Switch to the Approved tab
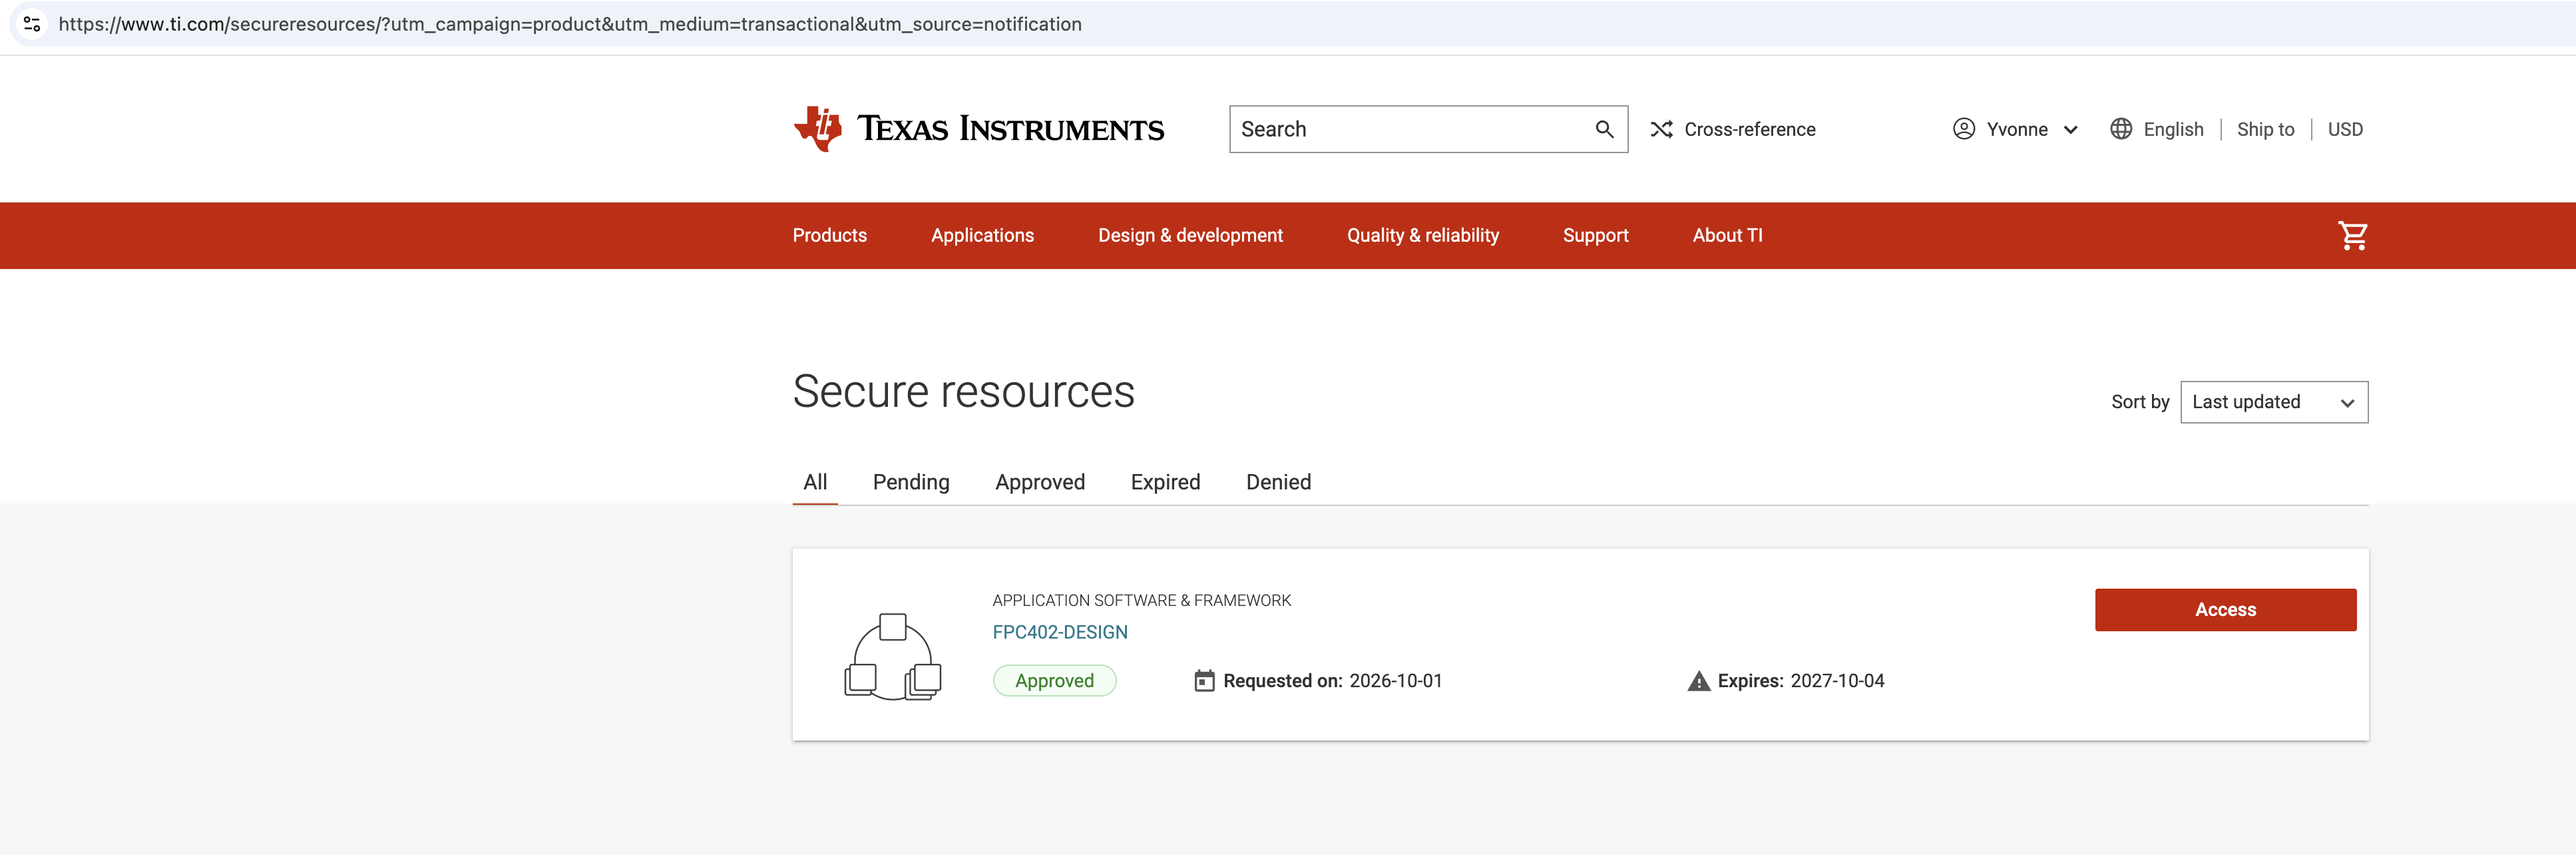This screenshot has height=855, width=2576. click(1040, 482)
